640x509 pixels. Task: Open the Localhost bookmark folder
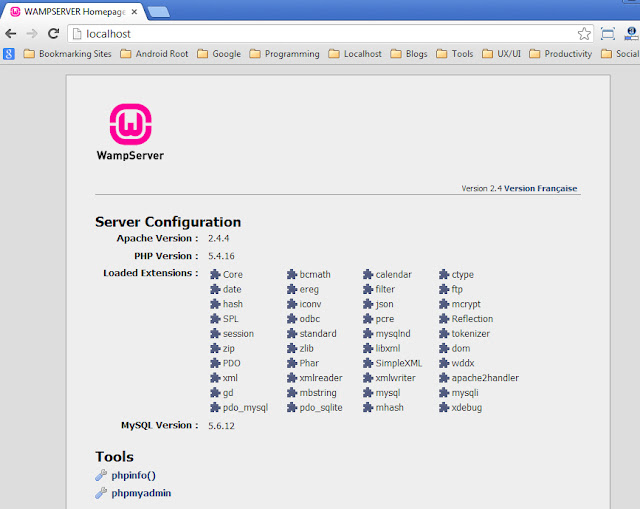(355, 54)
